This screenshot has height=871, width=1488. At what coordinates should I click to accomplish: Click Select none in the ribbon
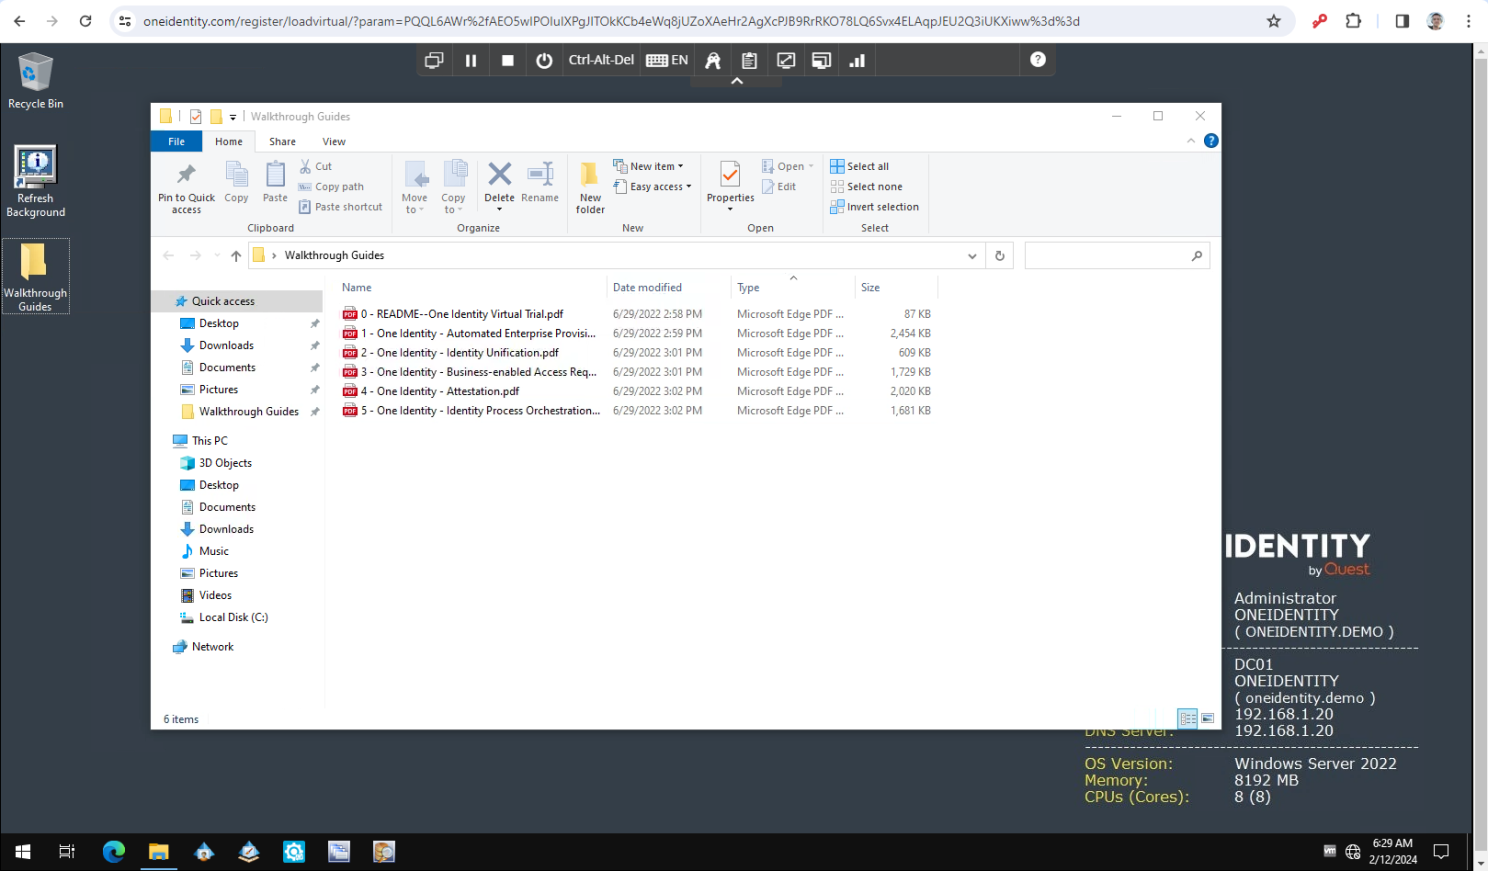click(x=866, y=187)
